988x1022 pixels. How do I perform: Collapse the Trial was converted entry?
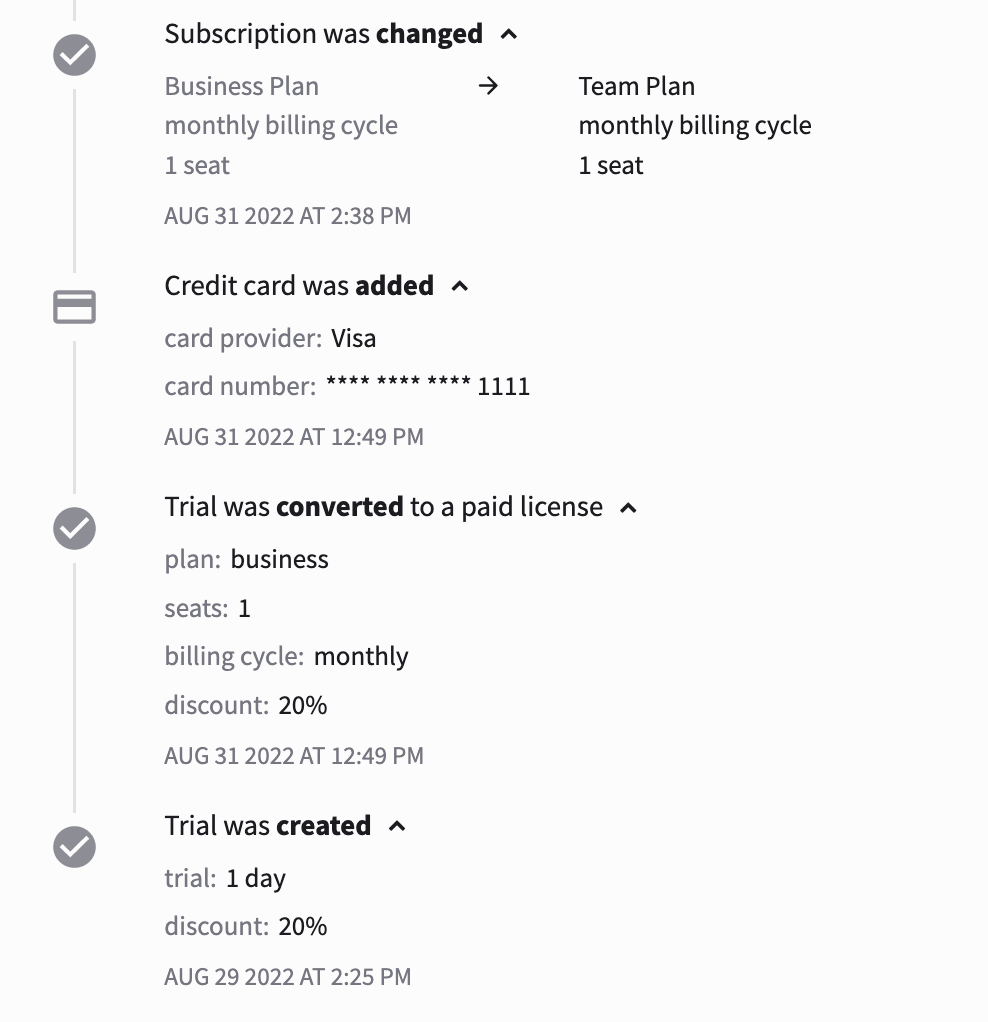tap(628, 507)
